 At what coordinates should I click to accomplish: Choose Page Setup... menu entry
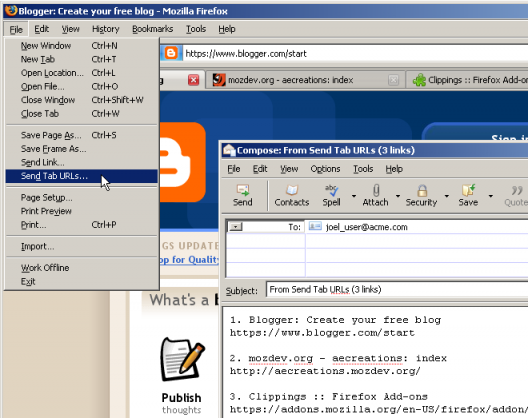tap(81, 197)
